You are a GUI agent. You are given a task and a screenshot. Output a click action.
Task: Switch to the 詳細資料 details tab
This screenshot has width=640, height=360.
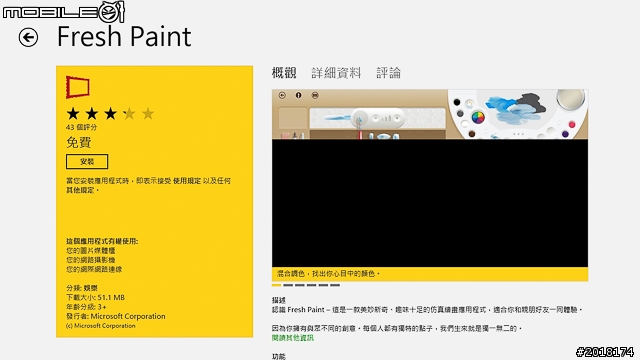click(336, 73)
